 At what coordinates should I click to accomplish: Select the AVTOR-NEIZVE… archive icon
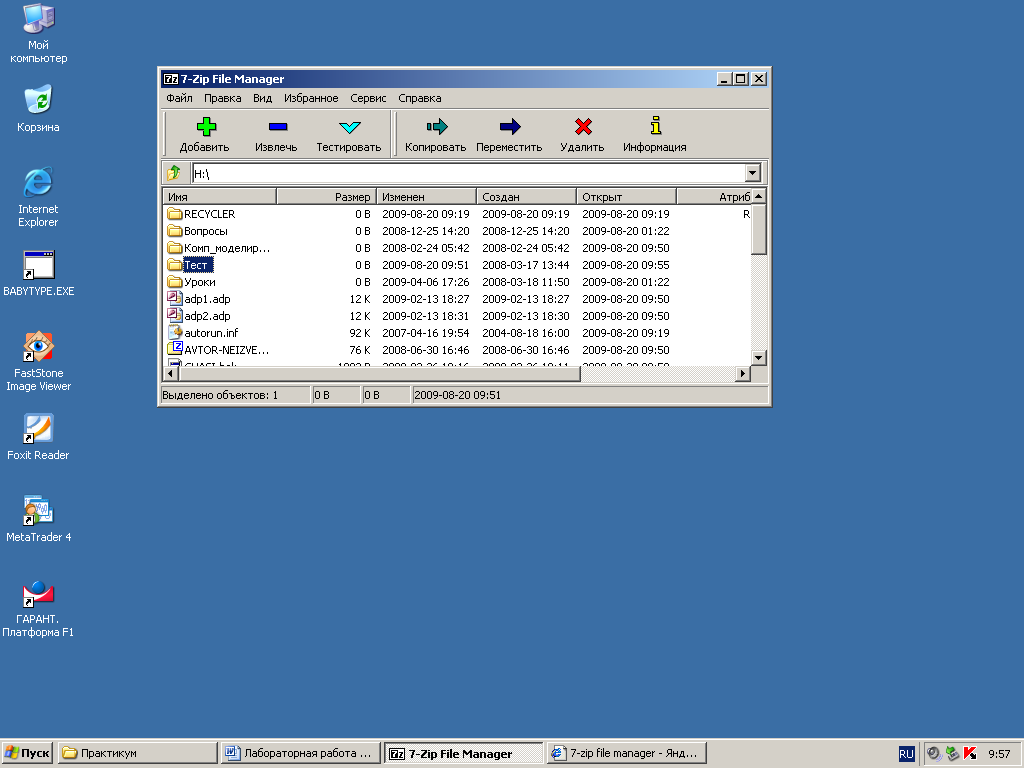pos(174,349)
